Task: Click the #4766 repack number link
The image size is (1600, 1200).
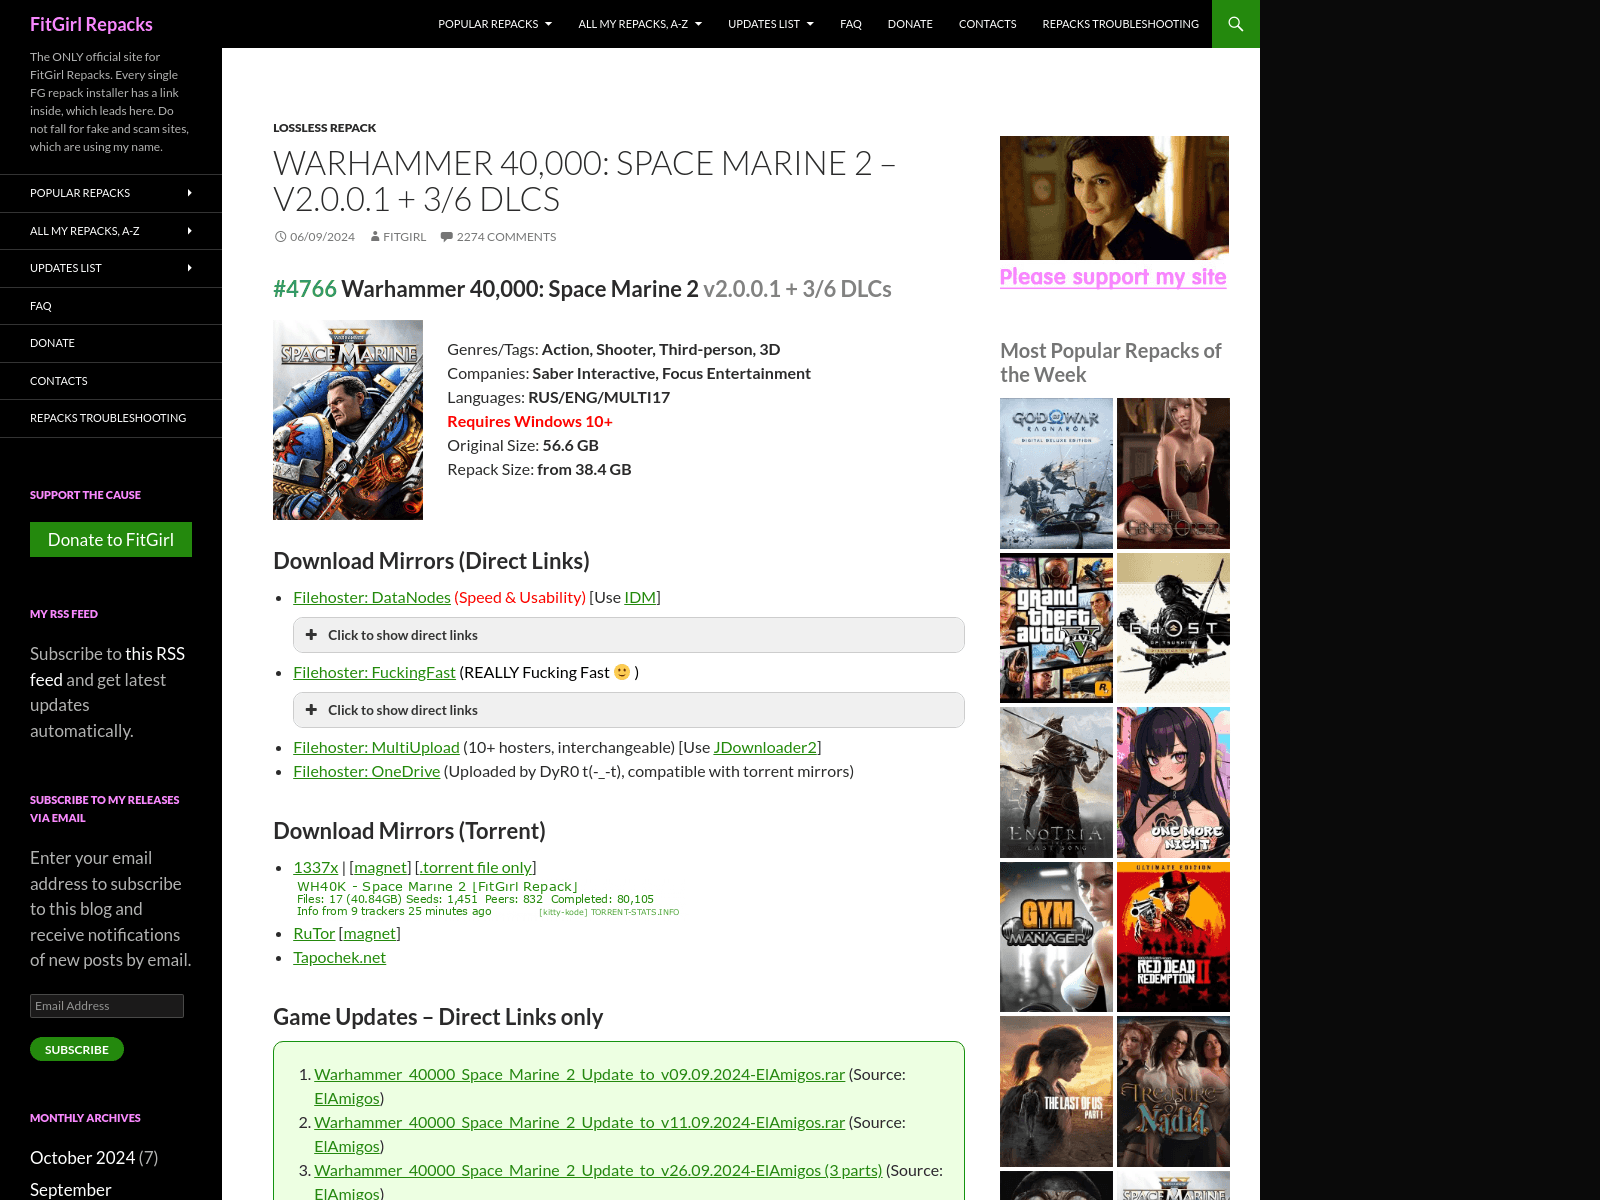Action: pos(305,289)
